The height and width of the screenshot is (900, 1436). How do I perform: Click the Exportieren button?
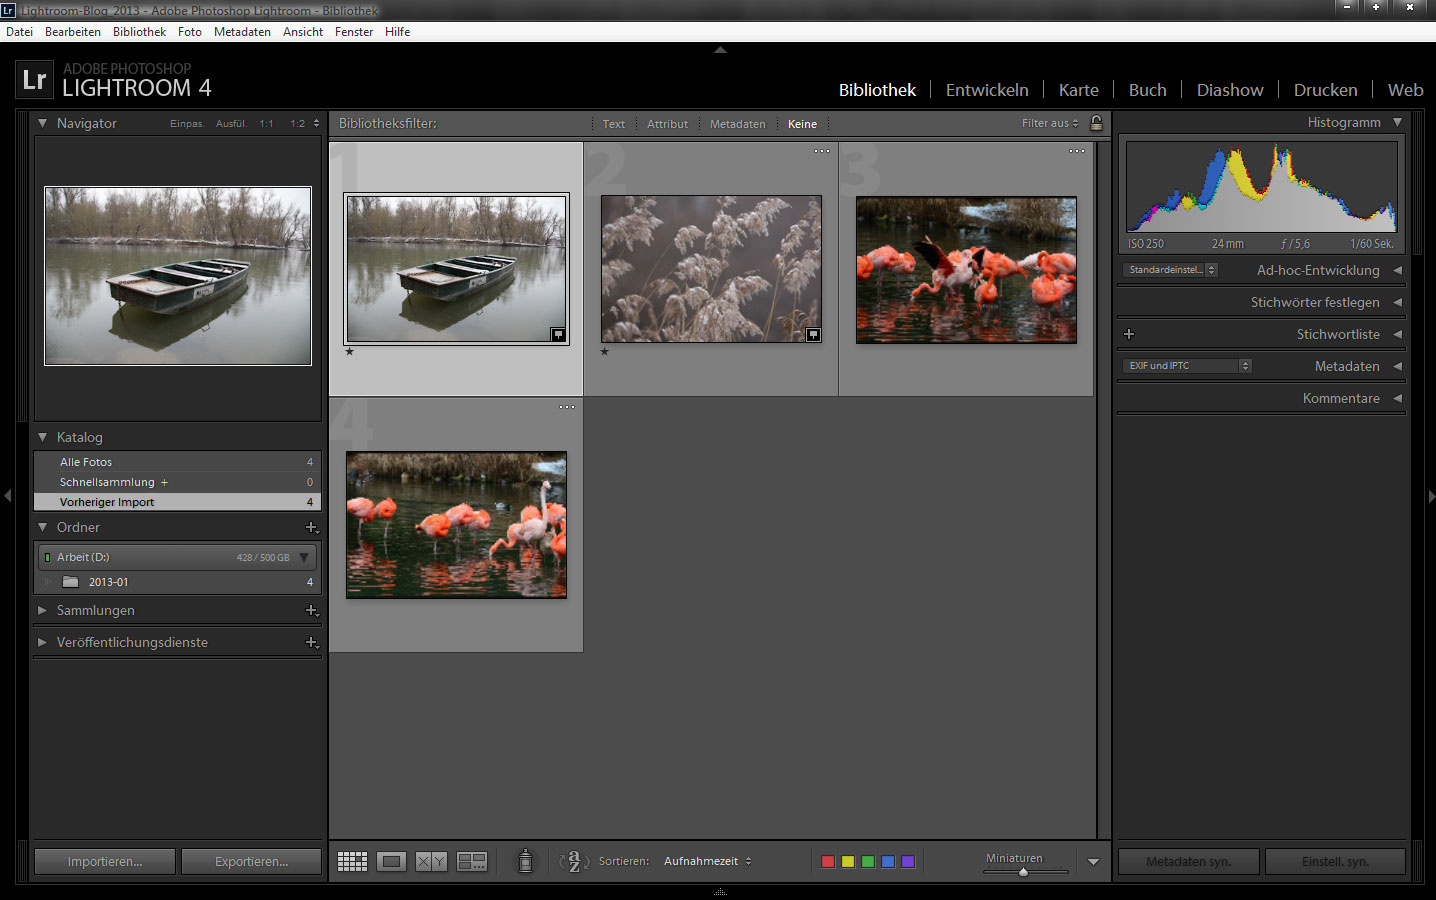(x=251, y=861)
